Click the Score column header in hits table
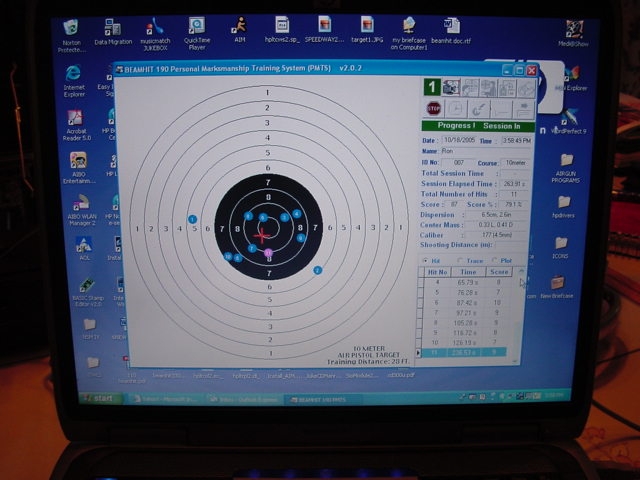The width and height of the screenshot is (640, 480). (499, 272)
